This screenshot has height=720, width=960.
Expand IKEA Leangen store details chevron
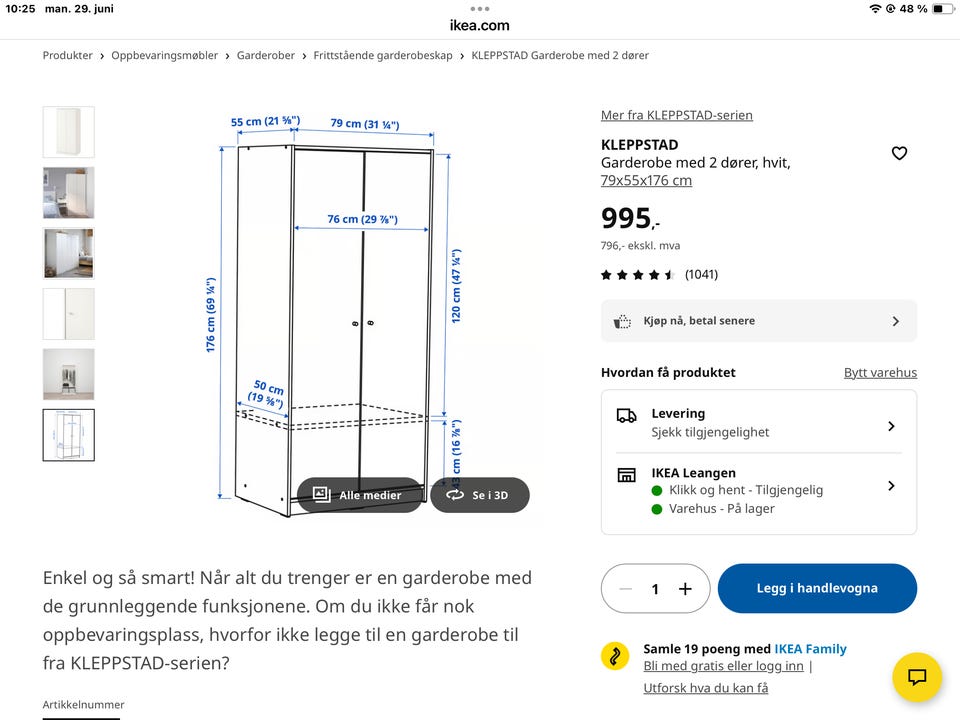pyautogui.click(x=891, y=486)
